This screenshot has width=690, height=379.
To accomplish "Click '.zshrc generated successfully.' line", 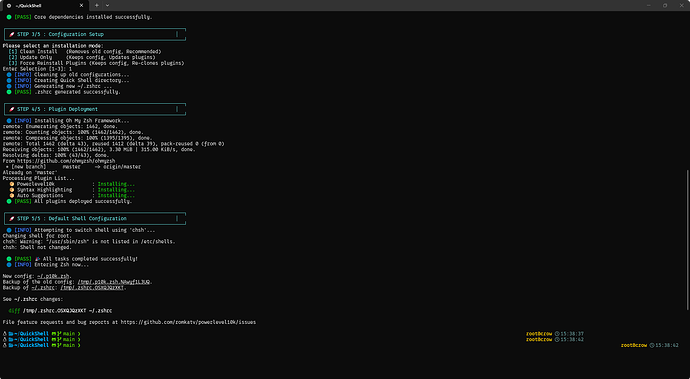I will (x=63, y=92).
